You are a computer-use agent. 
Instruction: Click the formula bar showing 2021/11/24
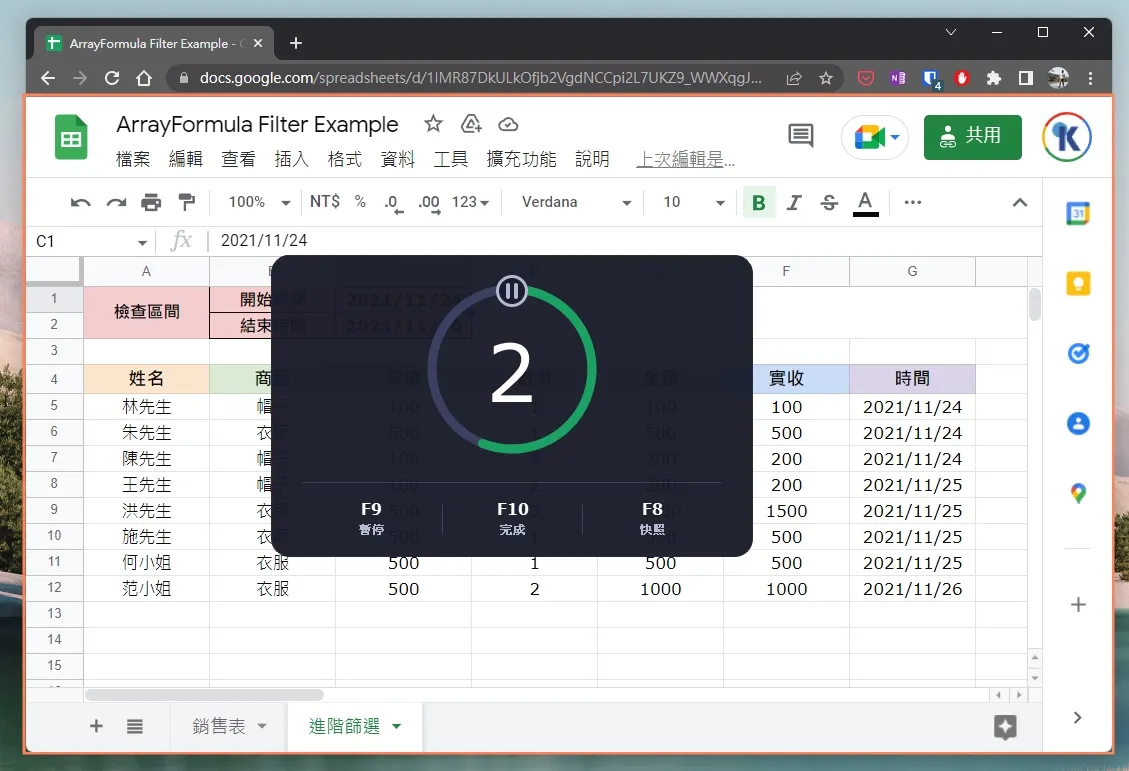626,240
